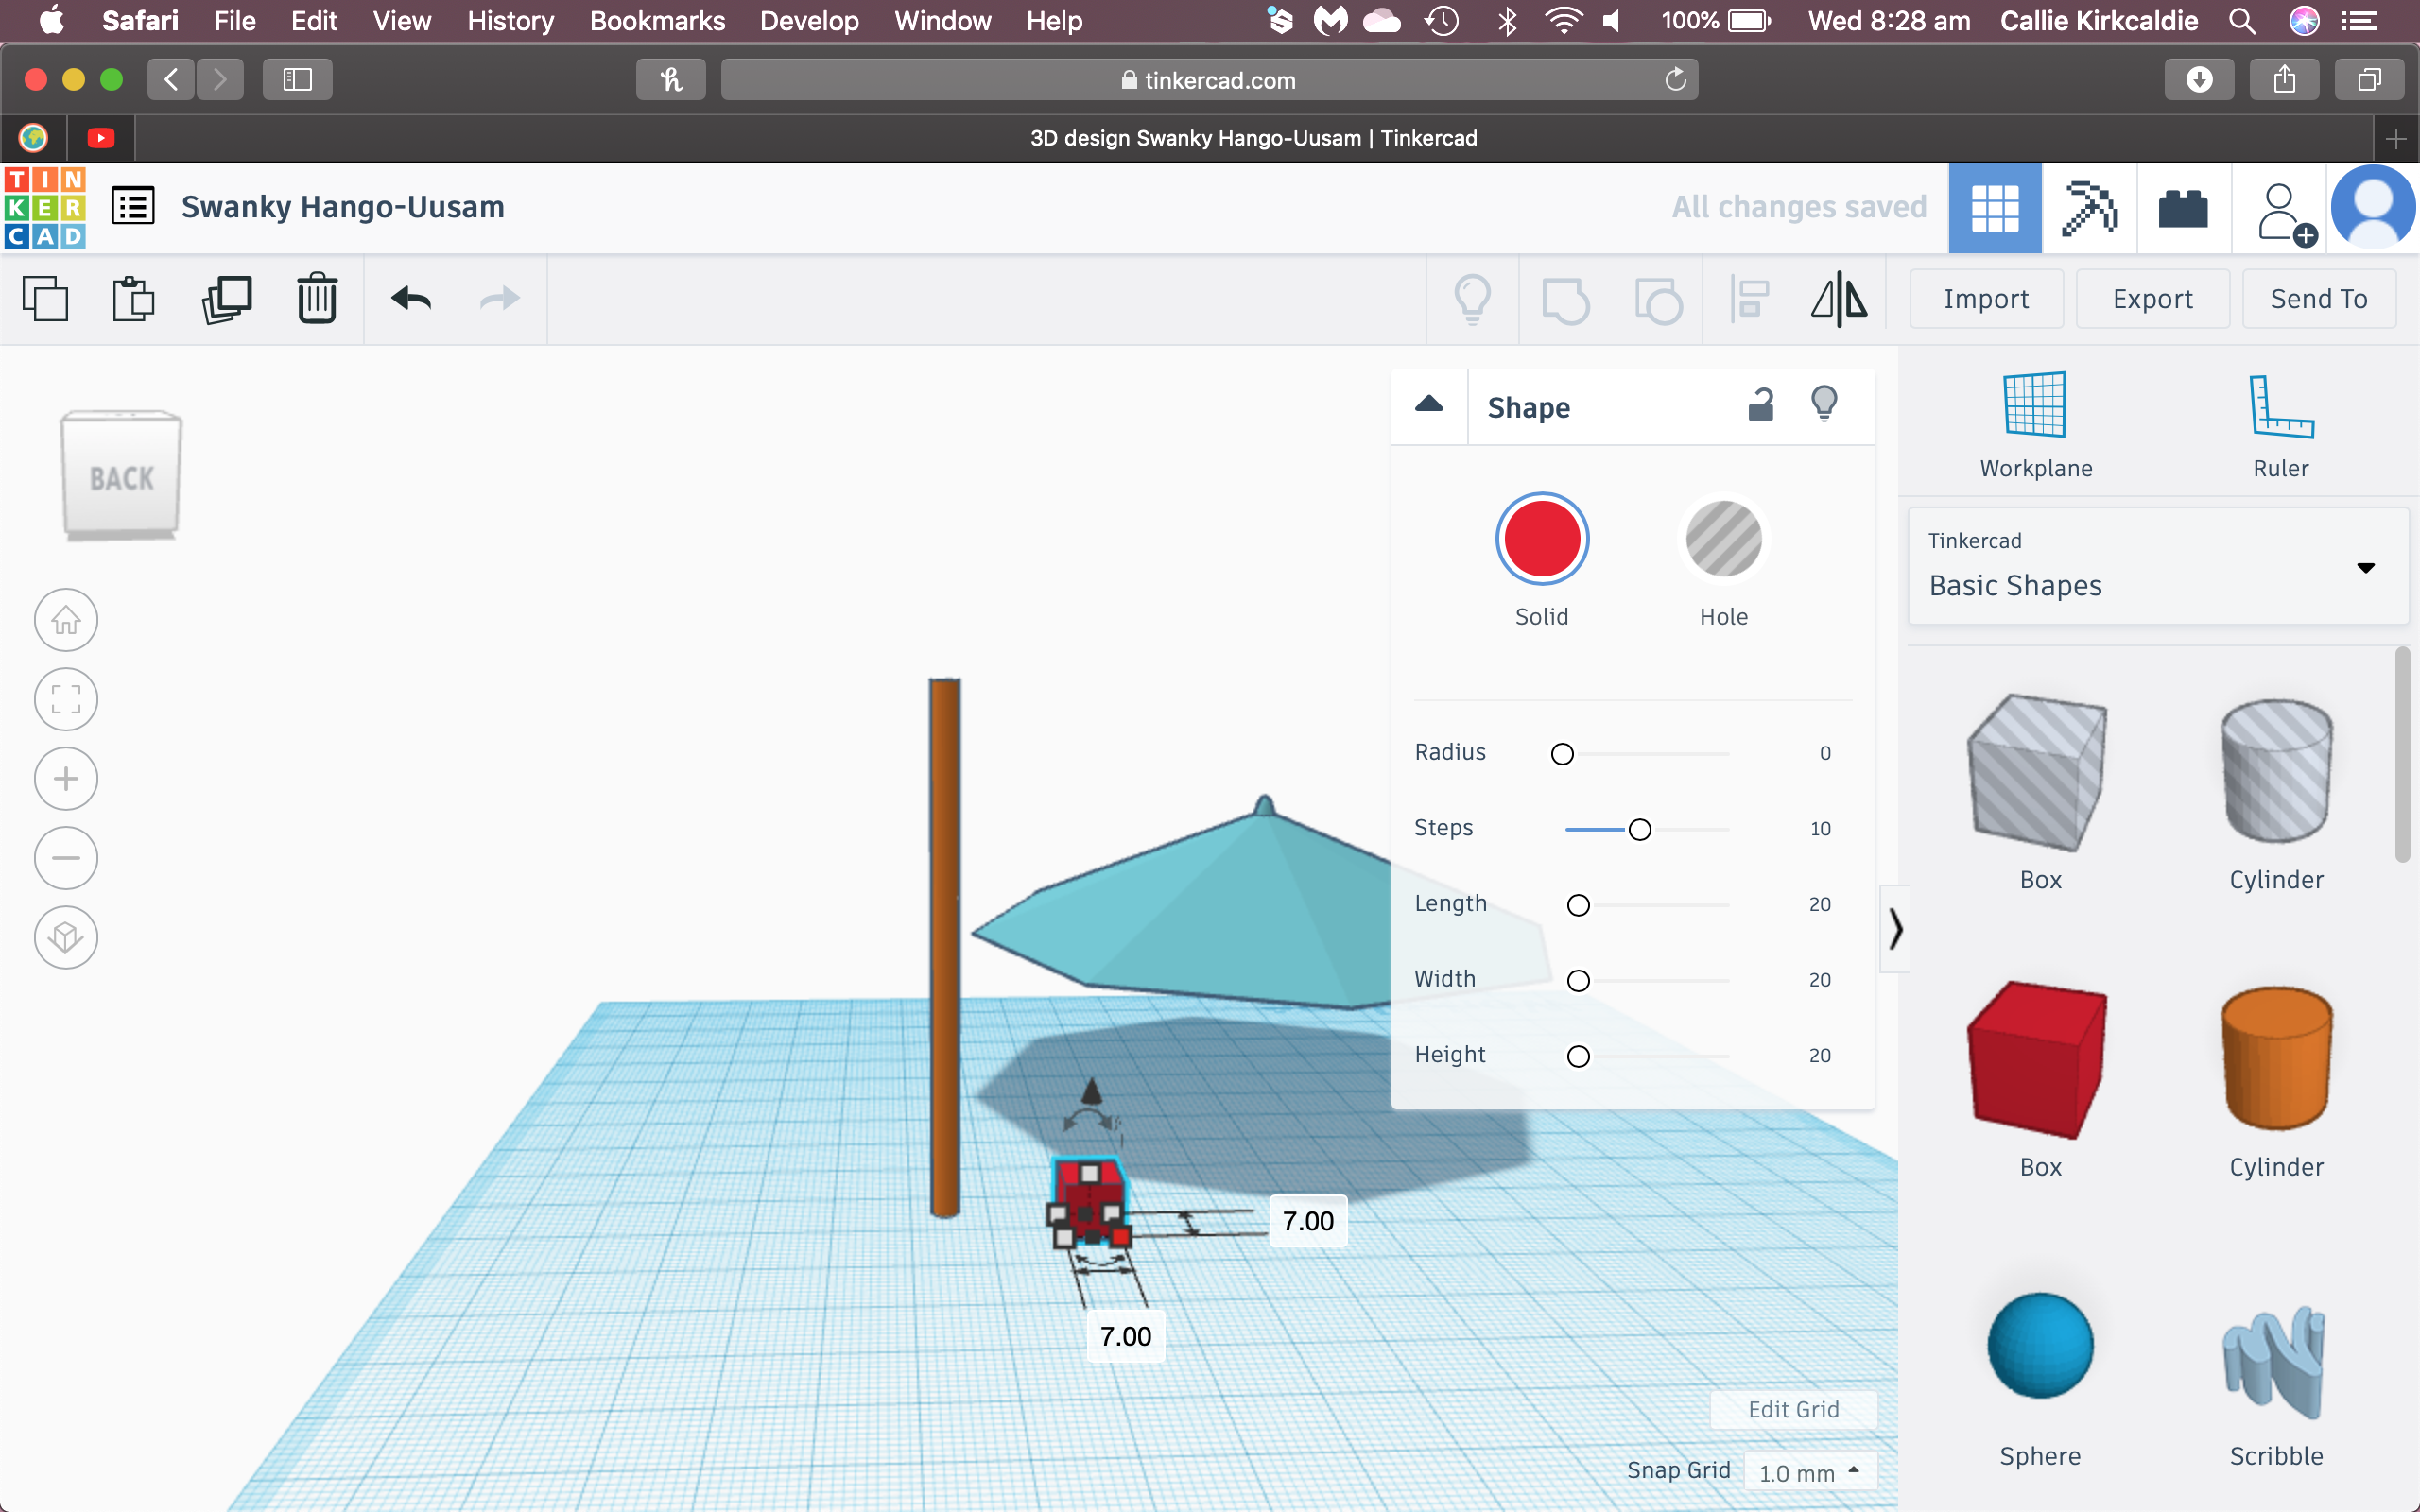Pick the Scribble shape
2420x1512 pixels.
[x=2275, y=1362]
